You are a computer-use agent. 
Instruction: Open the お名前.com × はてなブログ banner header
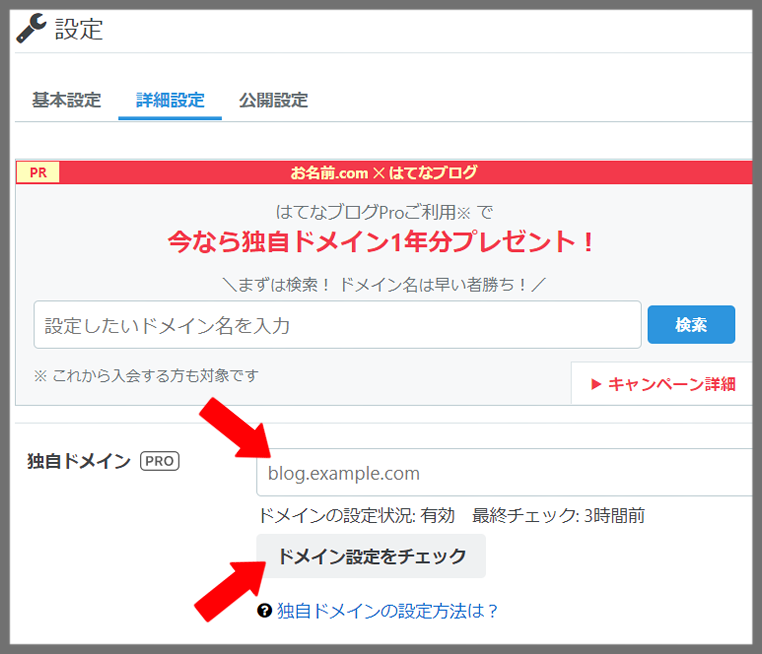(384, 172)
